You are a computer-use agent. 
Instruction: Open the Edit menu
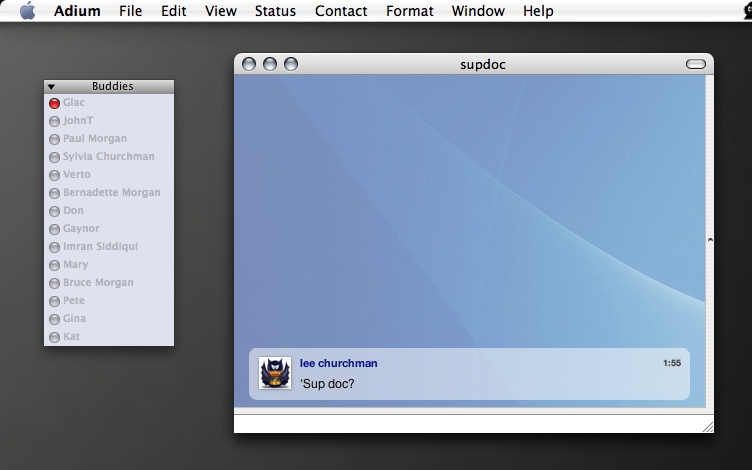173,11
